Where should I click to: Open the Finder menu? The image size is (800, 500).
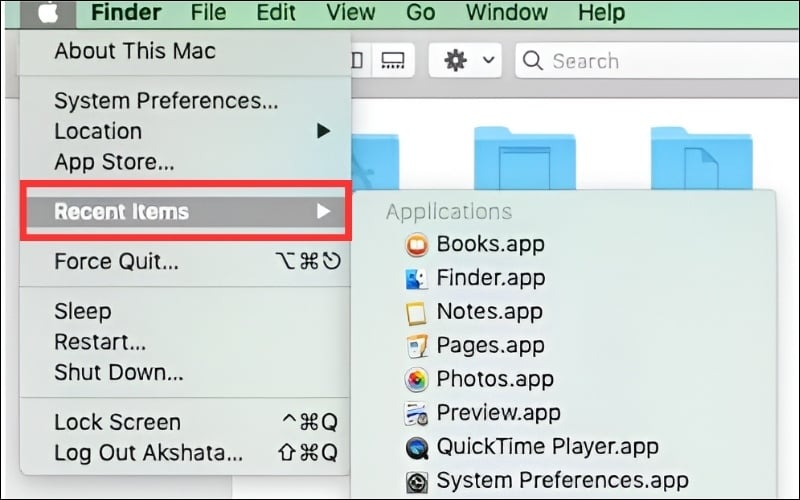pos(126,12)
